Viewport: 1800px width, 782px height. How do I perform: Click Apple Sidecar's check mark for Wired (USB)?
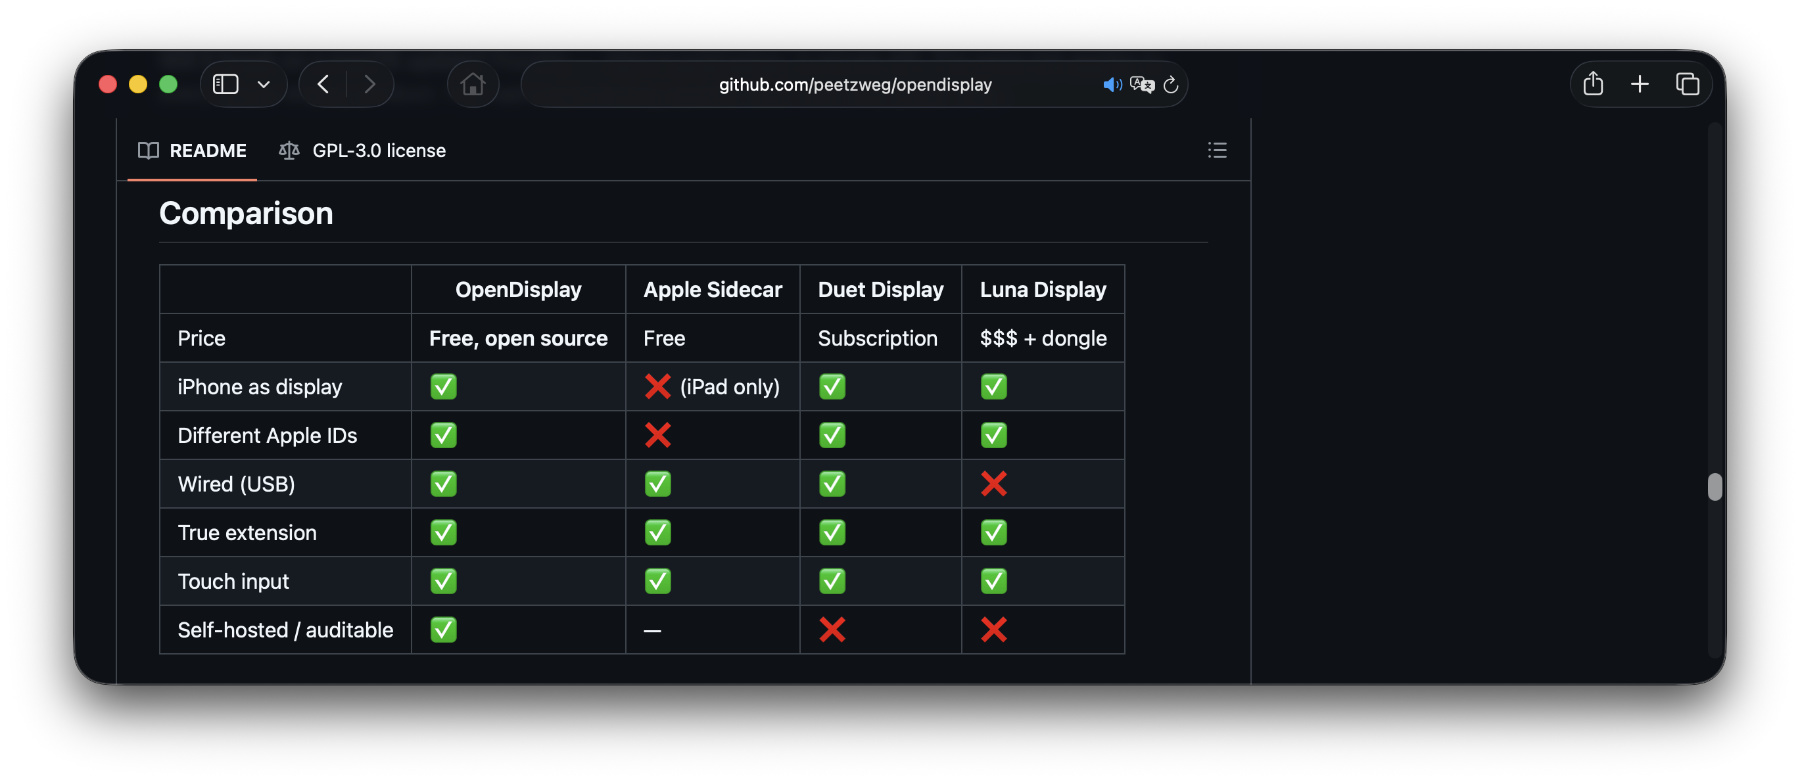tap(658, 484)
